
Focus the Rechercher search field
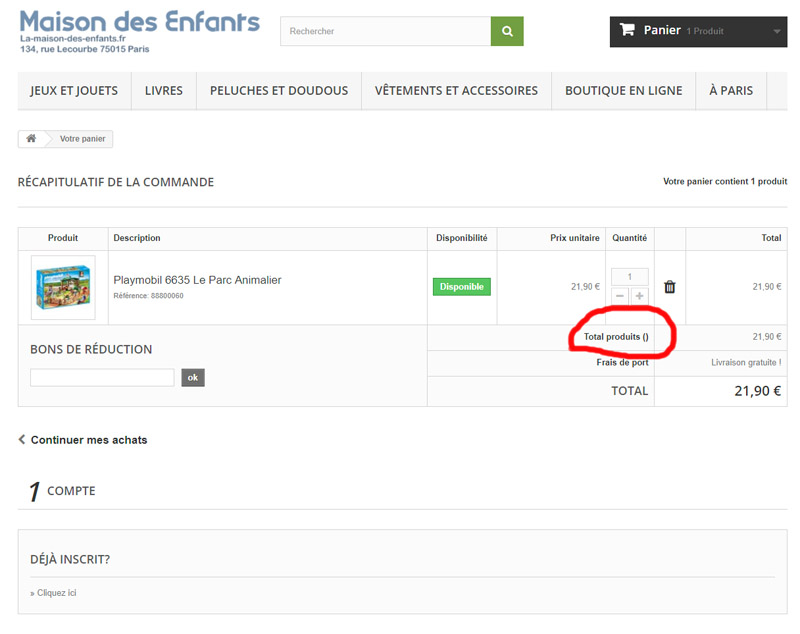(x=386, y=31)
